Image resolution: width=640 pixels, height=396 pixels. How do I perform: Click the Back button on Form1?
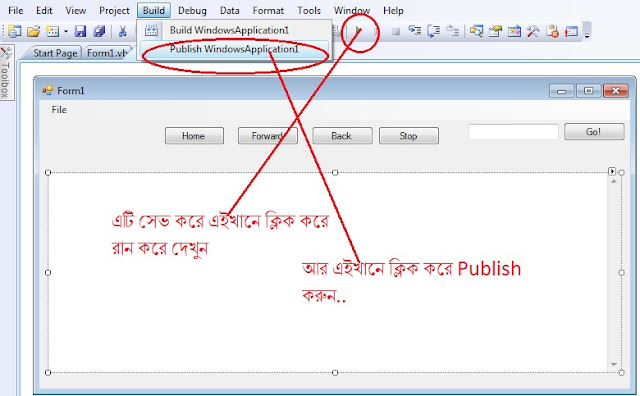[342, 136]
